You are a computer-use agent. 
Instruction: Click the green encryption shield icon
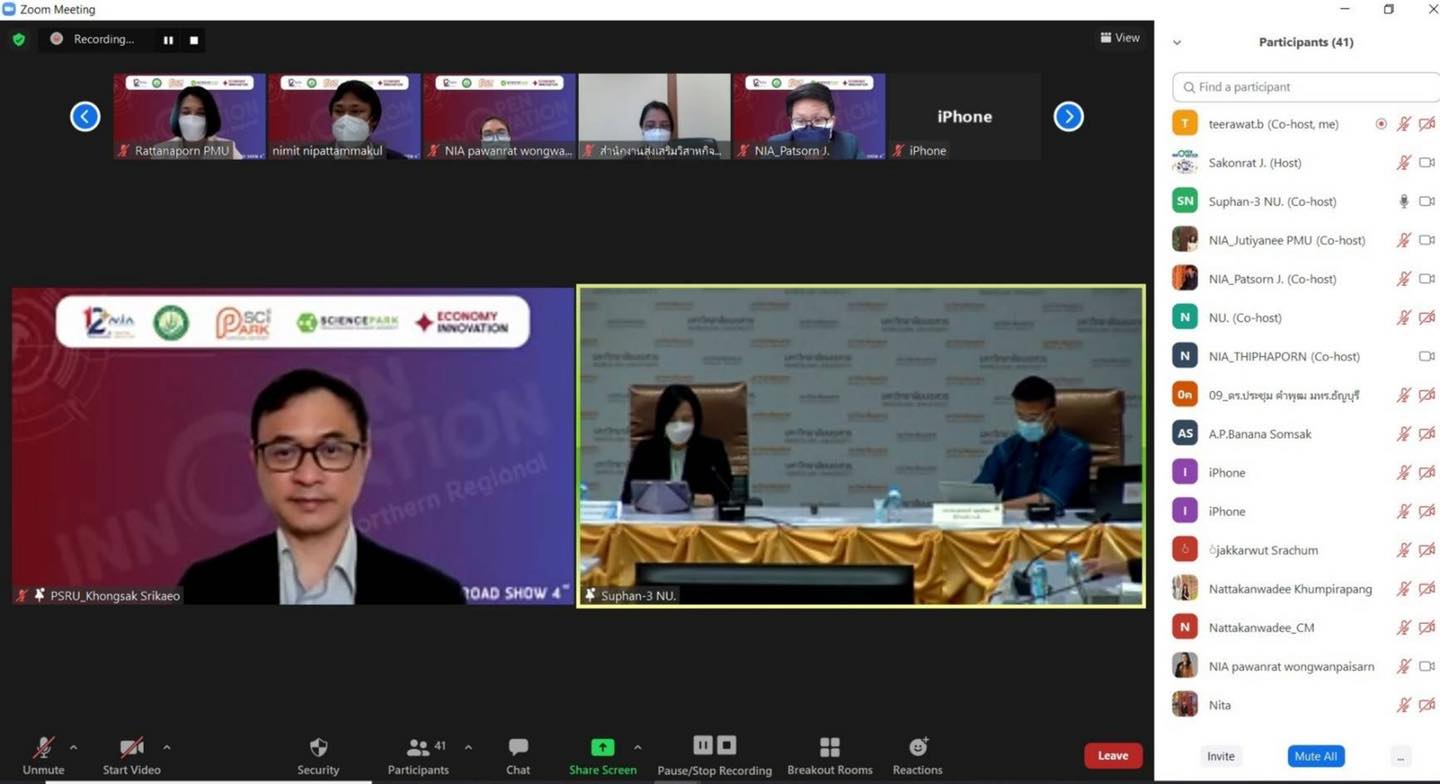[x=19, y=40]
